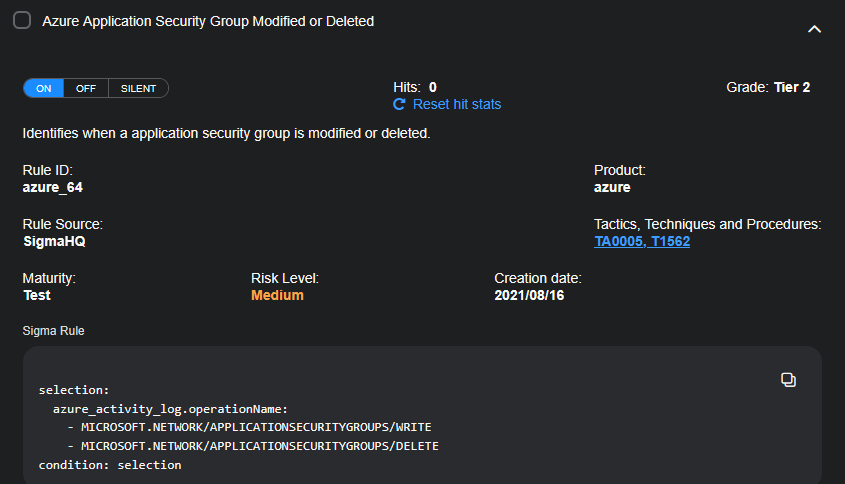The image size is (845, 484).
Task: Click the azure product value
Action: 612,187
